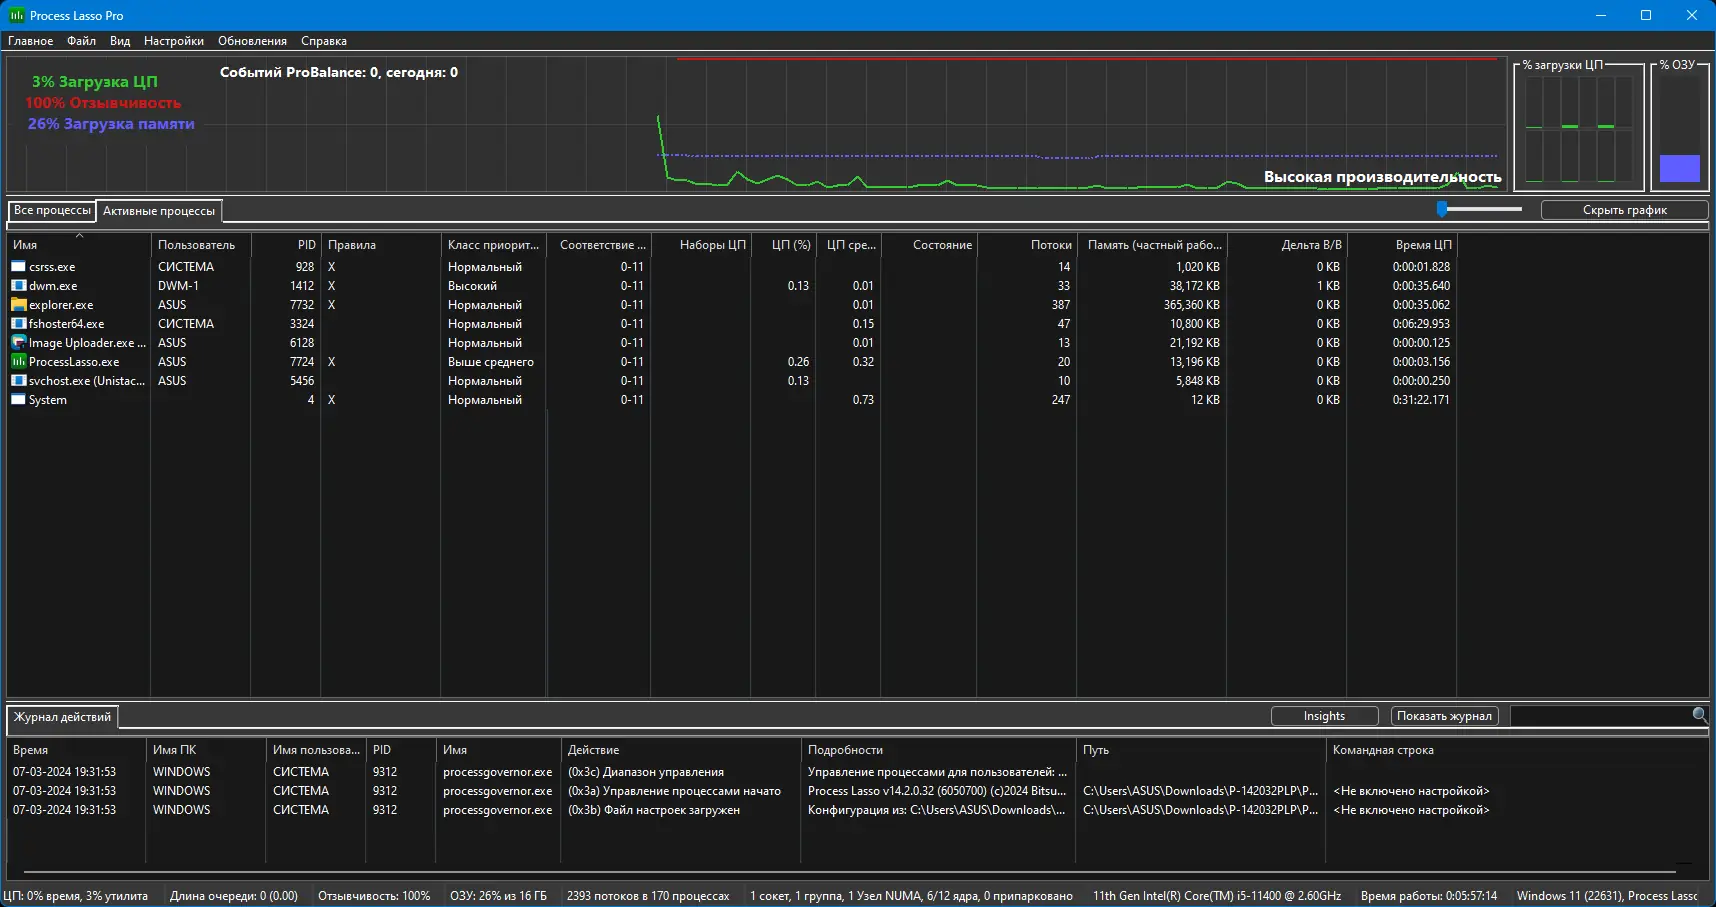
Task: Select ProcessLasso.exe in process list
Action: click(x=74, y=362)
